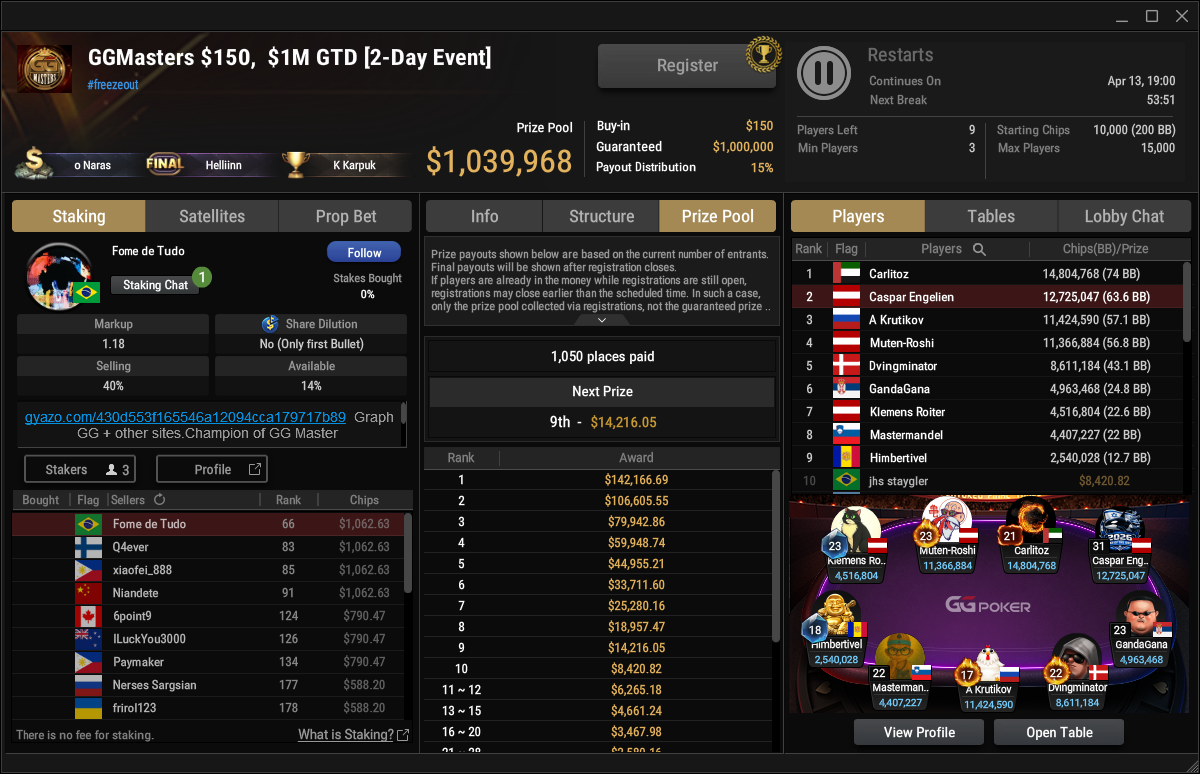
Task: Click Carlitoz's avatar at the poker table
Action: [1031, 522]
